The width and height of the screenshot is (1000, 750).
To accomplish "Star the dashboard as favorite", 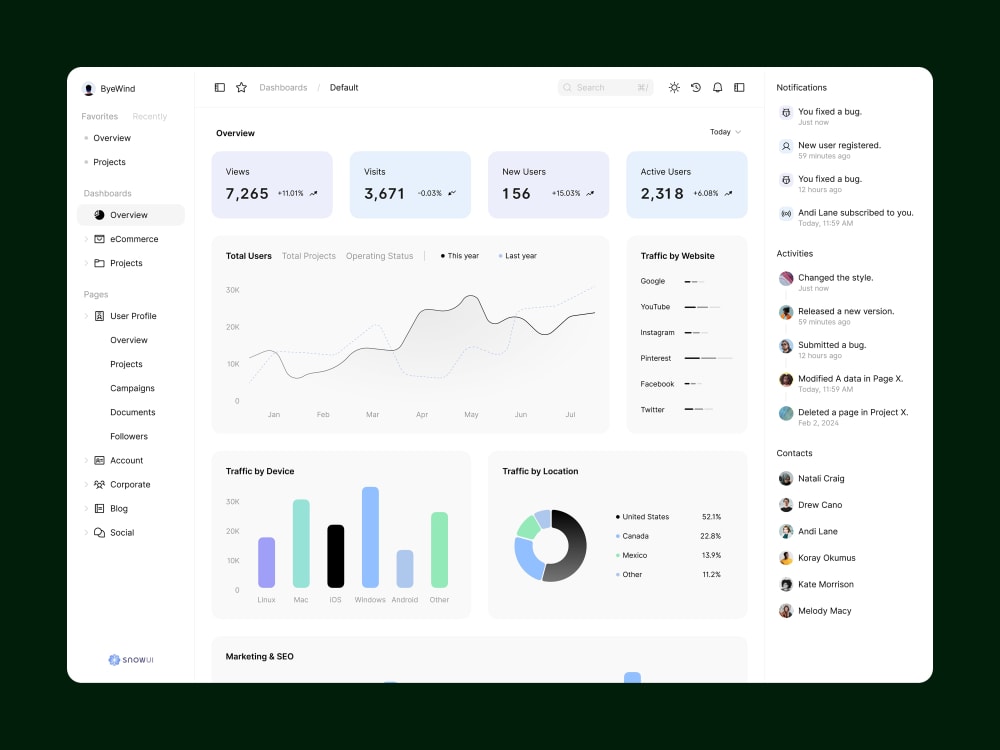I will point(241,87).
